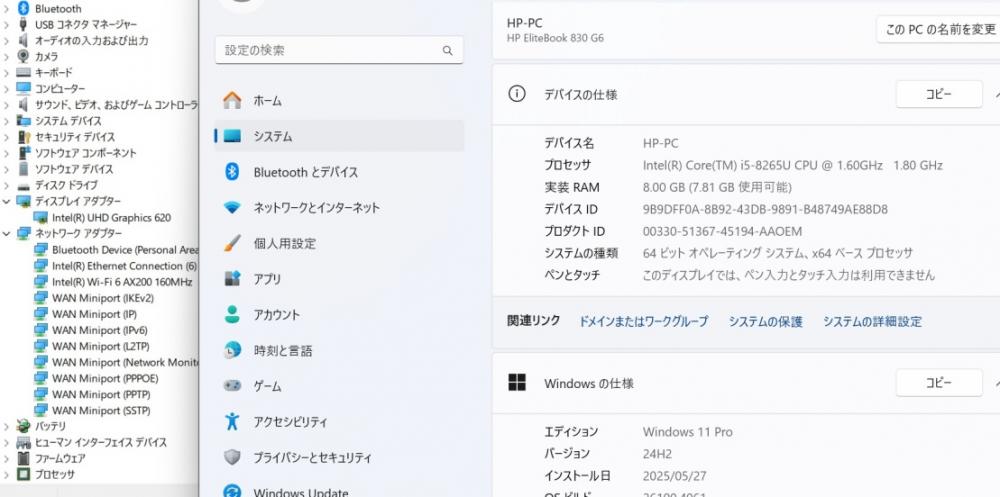1000x497 pixels.
Task: Expand the Bluetooth node in Device Manager
Action: click(6, 8)
